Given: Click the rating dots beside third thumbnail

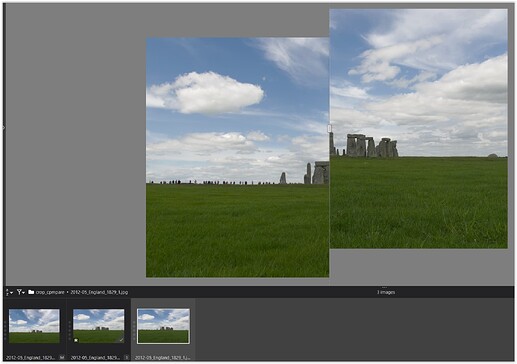Looking at the screenshot, I should pyautogui.click(x=134, y=330).
